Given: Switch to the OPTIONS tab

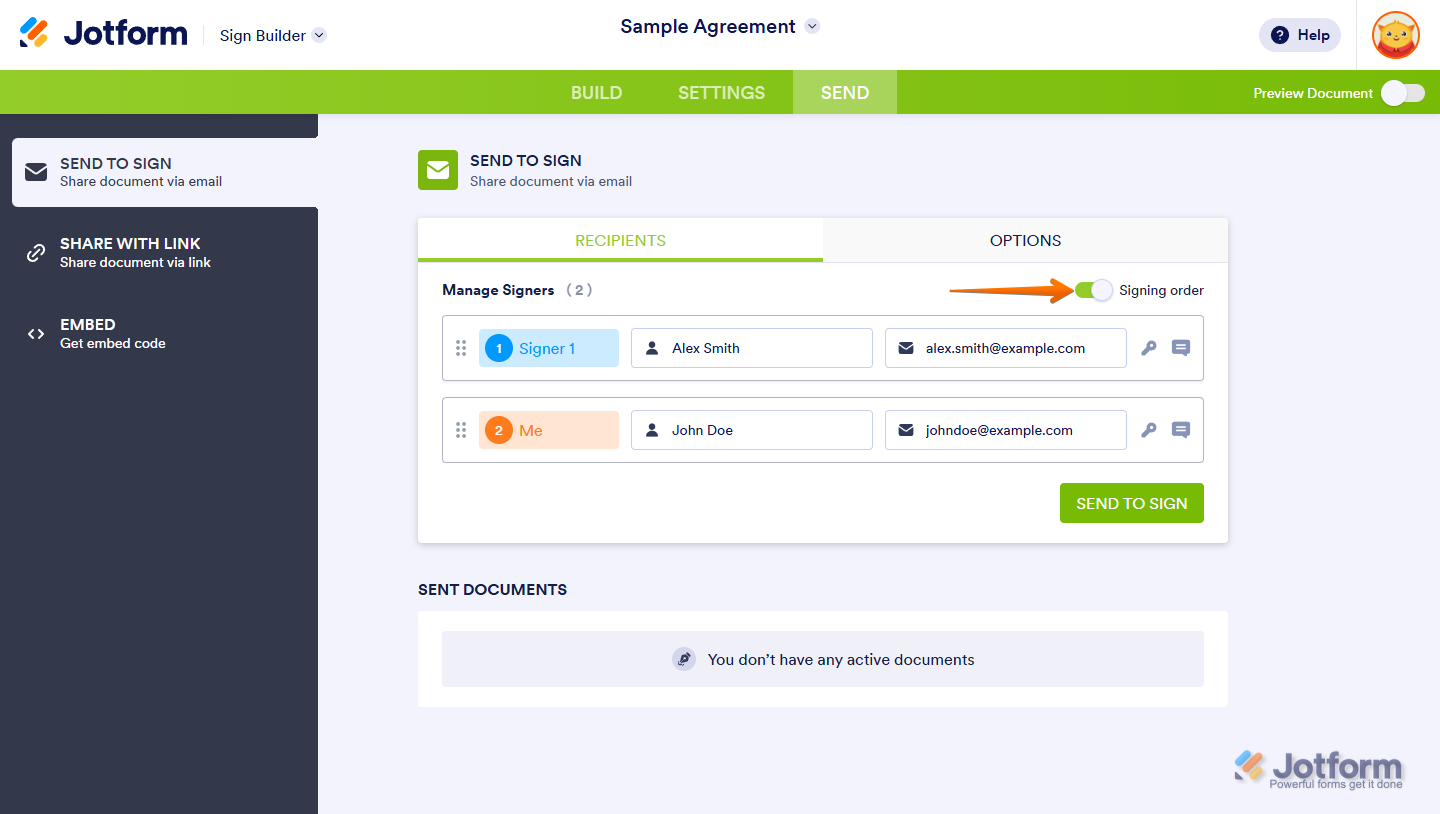Looking at the screenshot, I should pos(1025,240).
